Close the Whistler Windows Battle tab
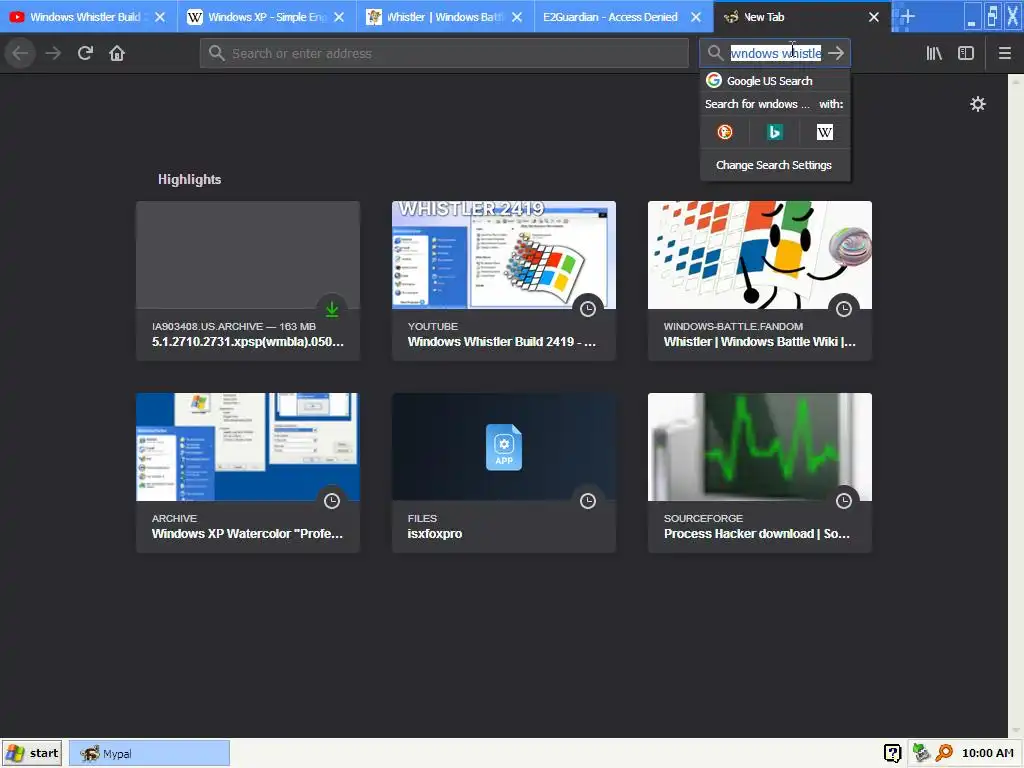 click(x=517, y=17)
